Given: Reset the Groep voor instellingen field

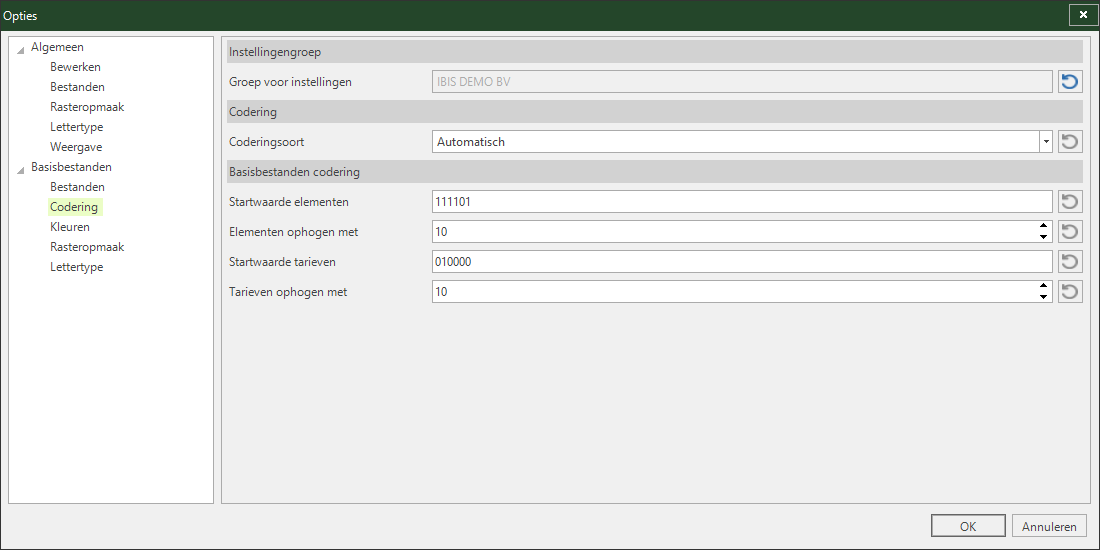Looking at the screenshot, I should 1070,82.
